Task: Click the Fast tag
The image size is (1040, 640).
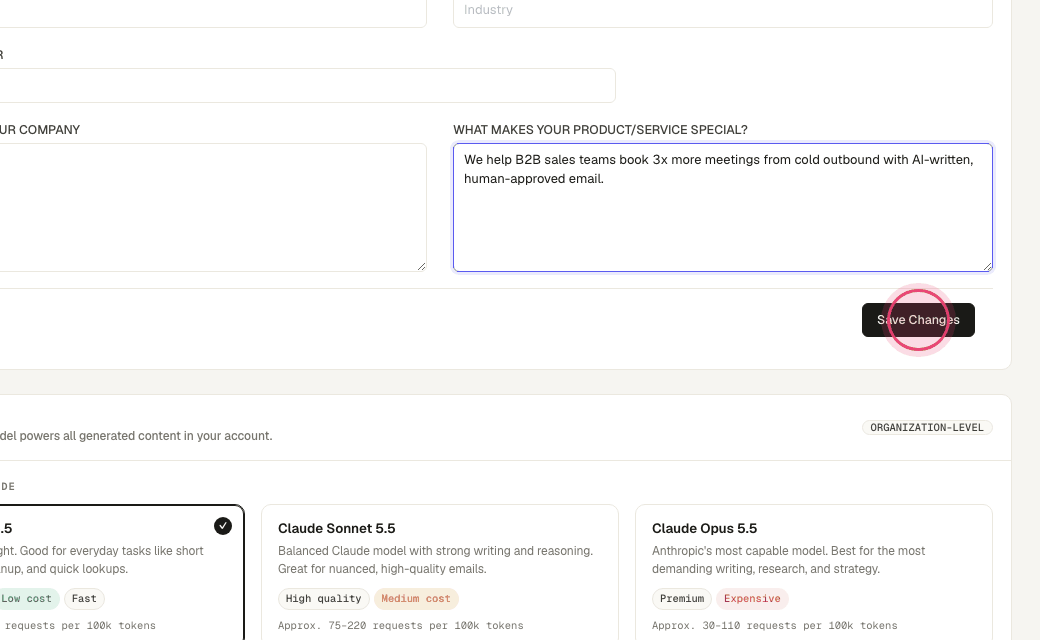Action: click(84, 599)
